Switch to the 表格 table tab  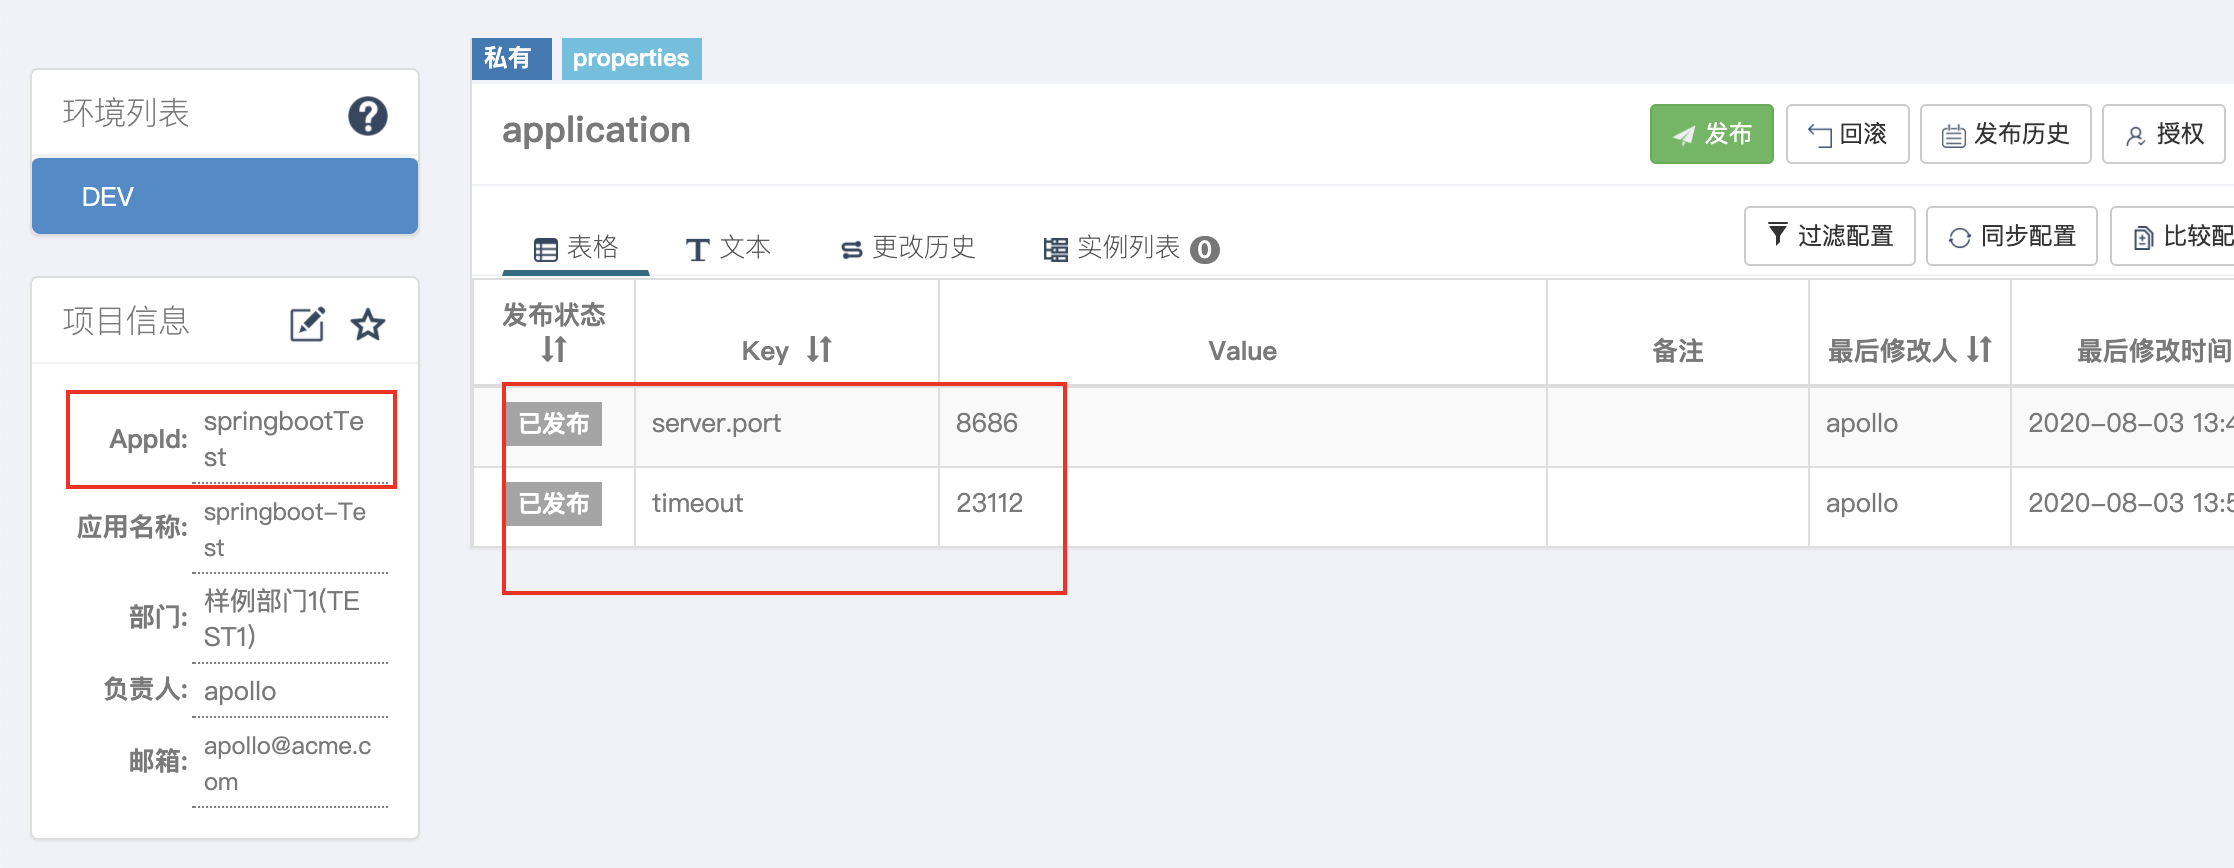pyautogui.click(x=576, y=248)
